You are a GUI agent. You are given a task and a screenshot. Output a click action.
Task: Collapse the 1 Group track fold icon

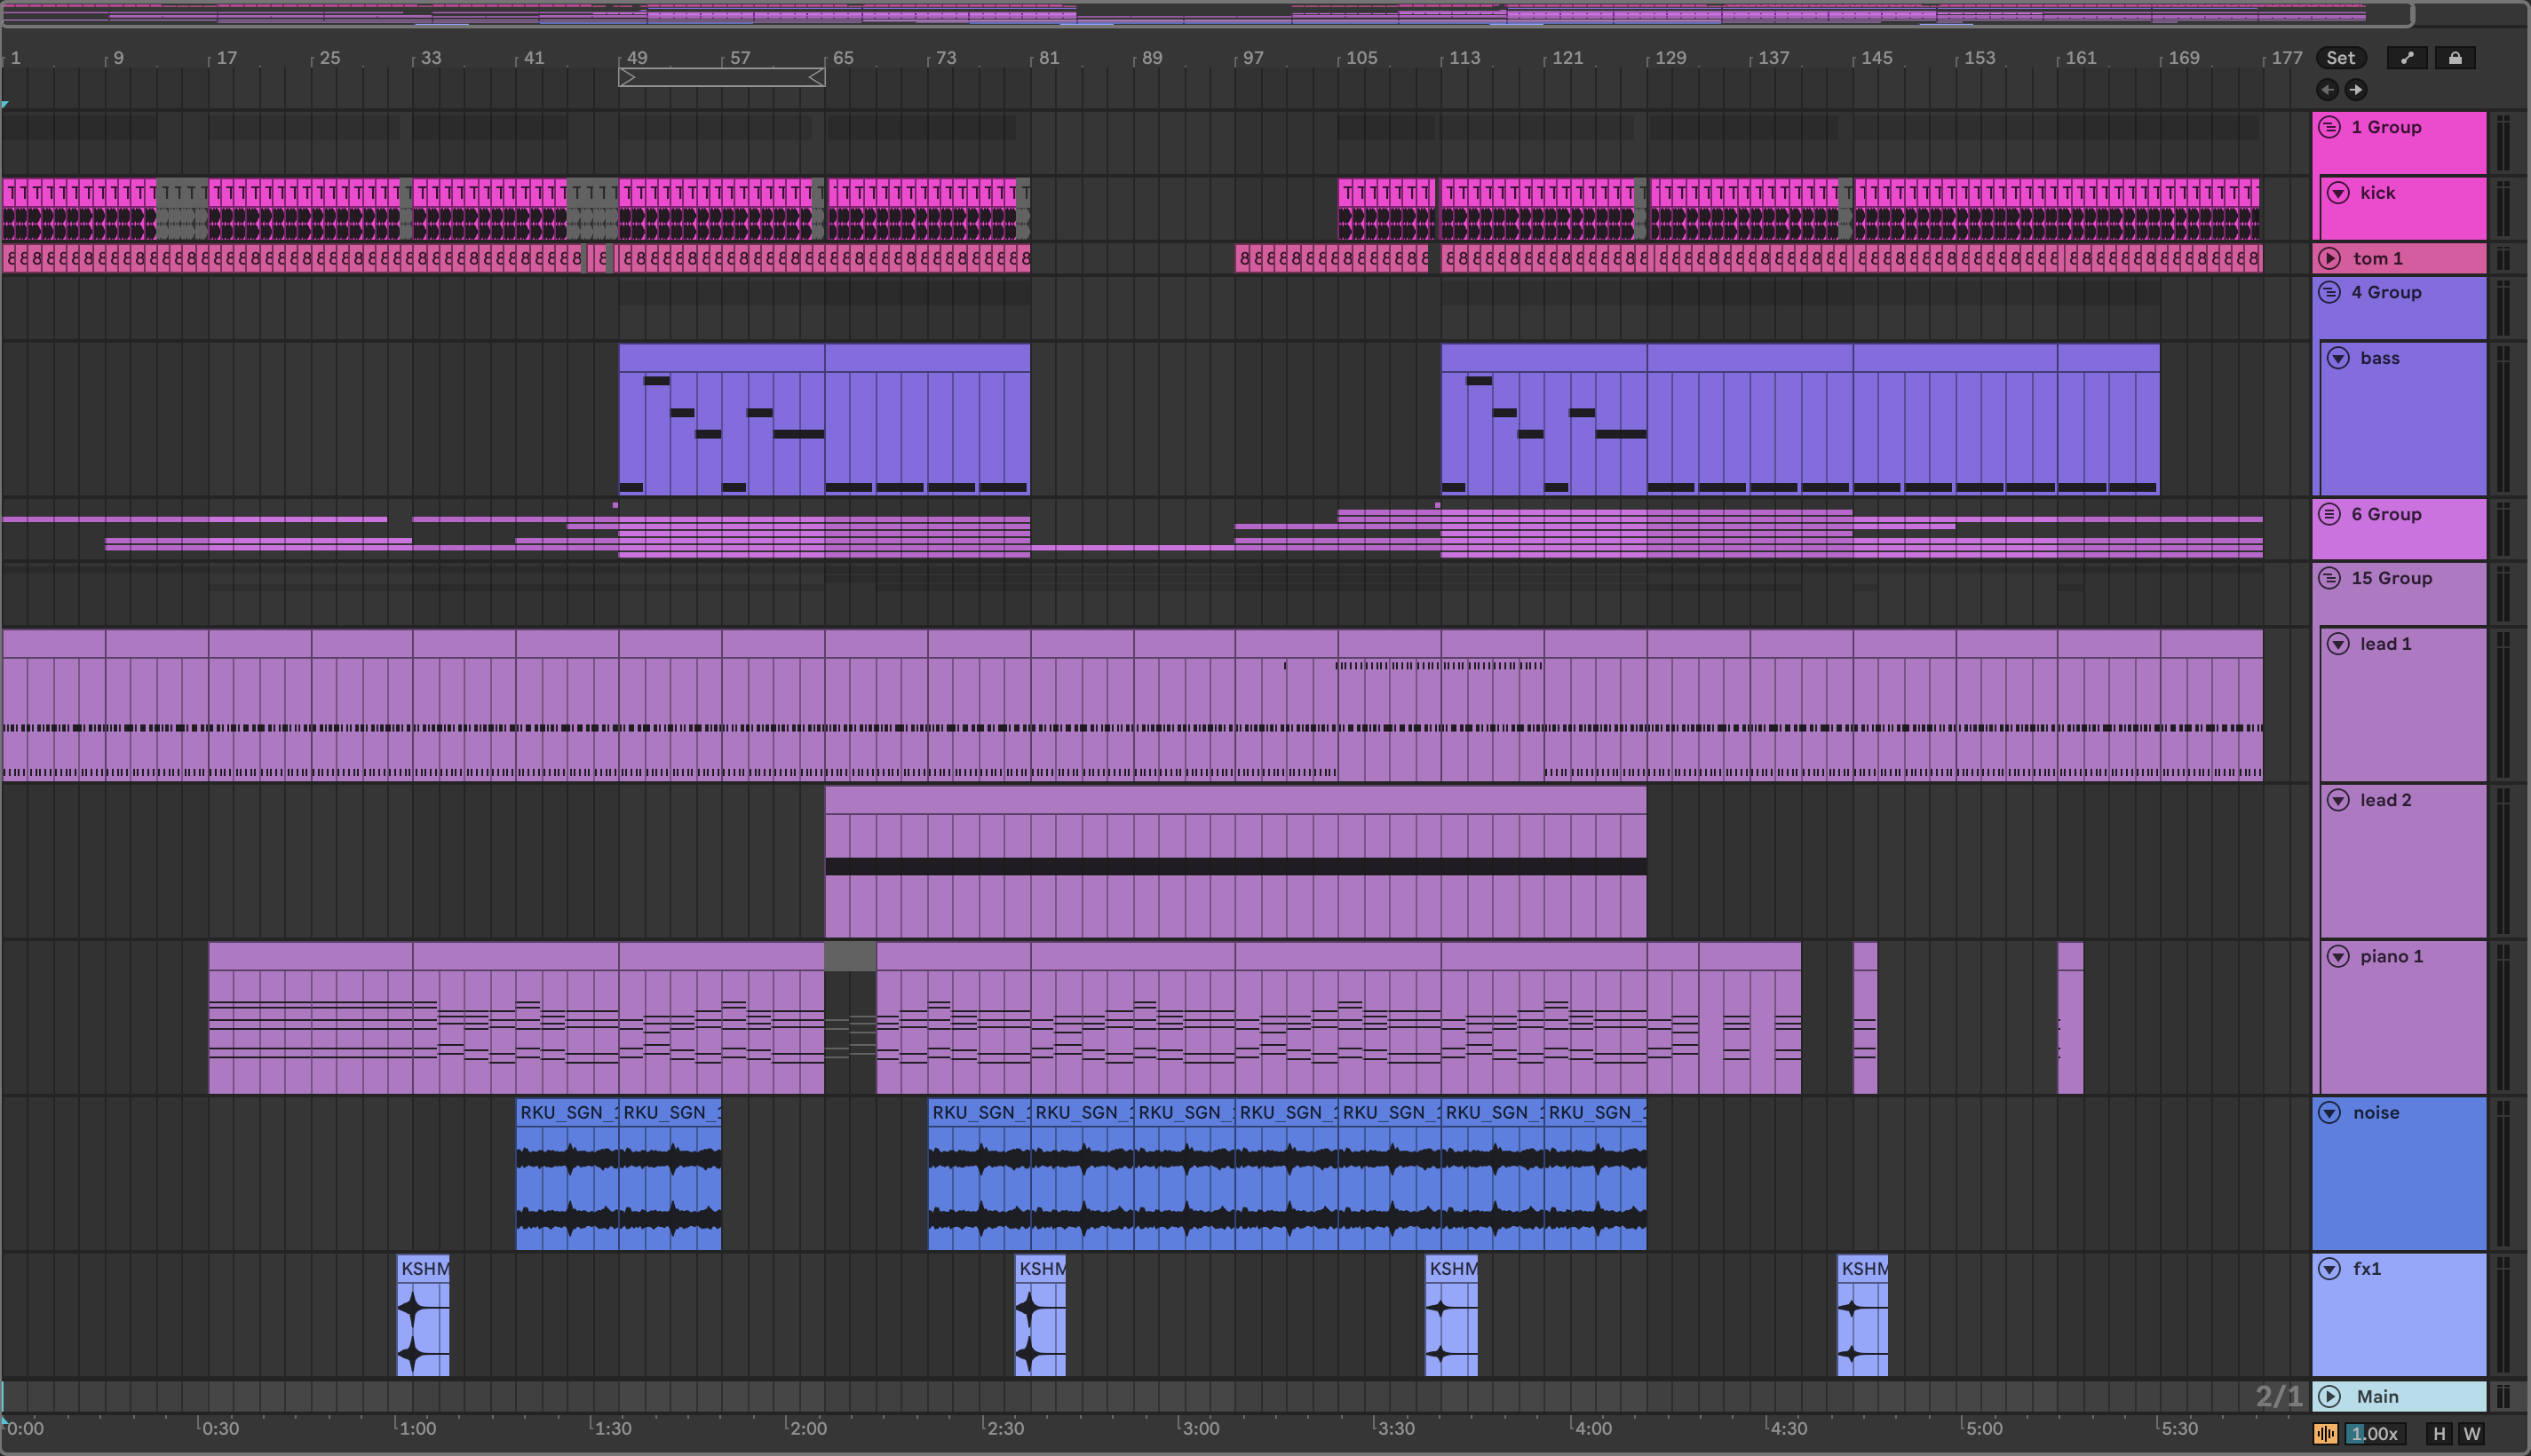(2329, 127)
